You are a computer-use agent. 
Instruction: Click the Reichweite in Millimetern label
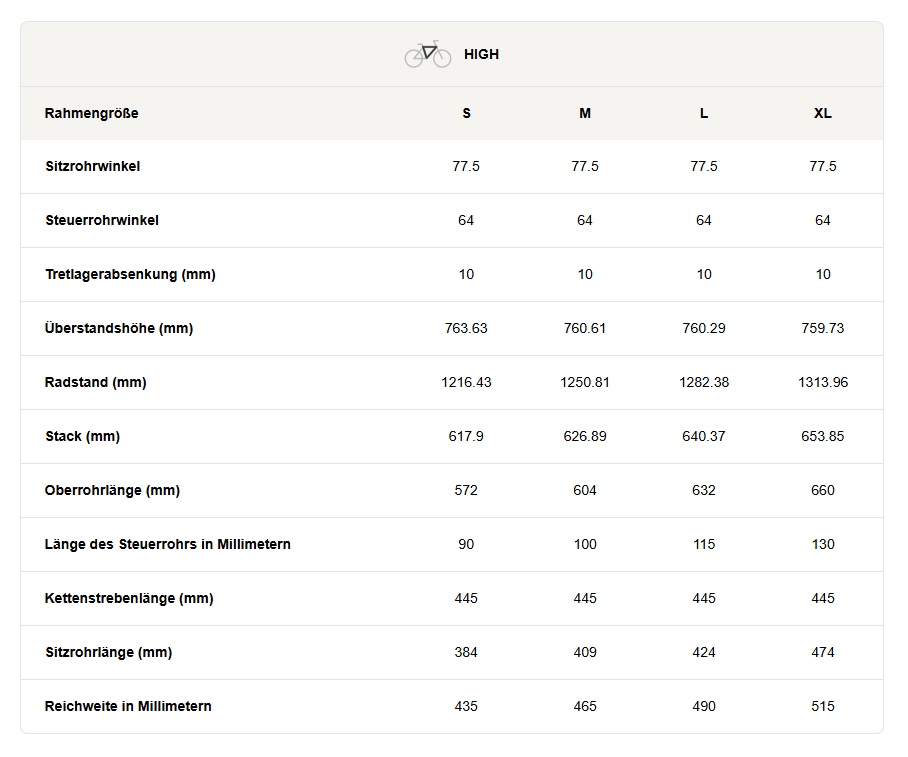pos(128,707)
